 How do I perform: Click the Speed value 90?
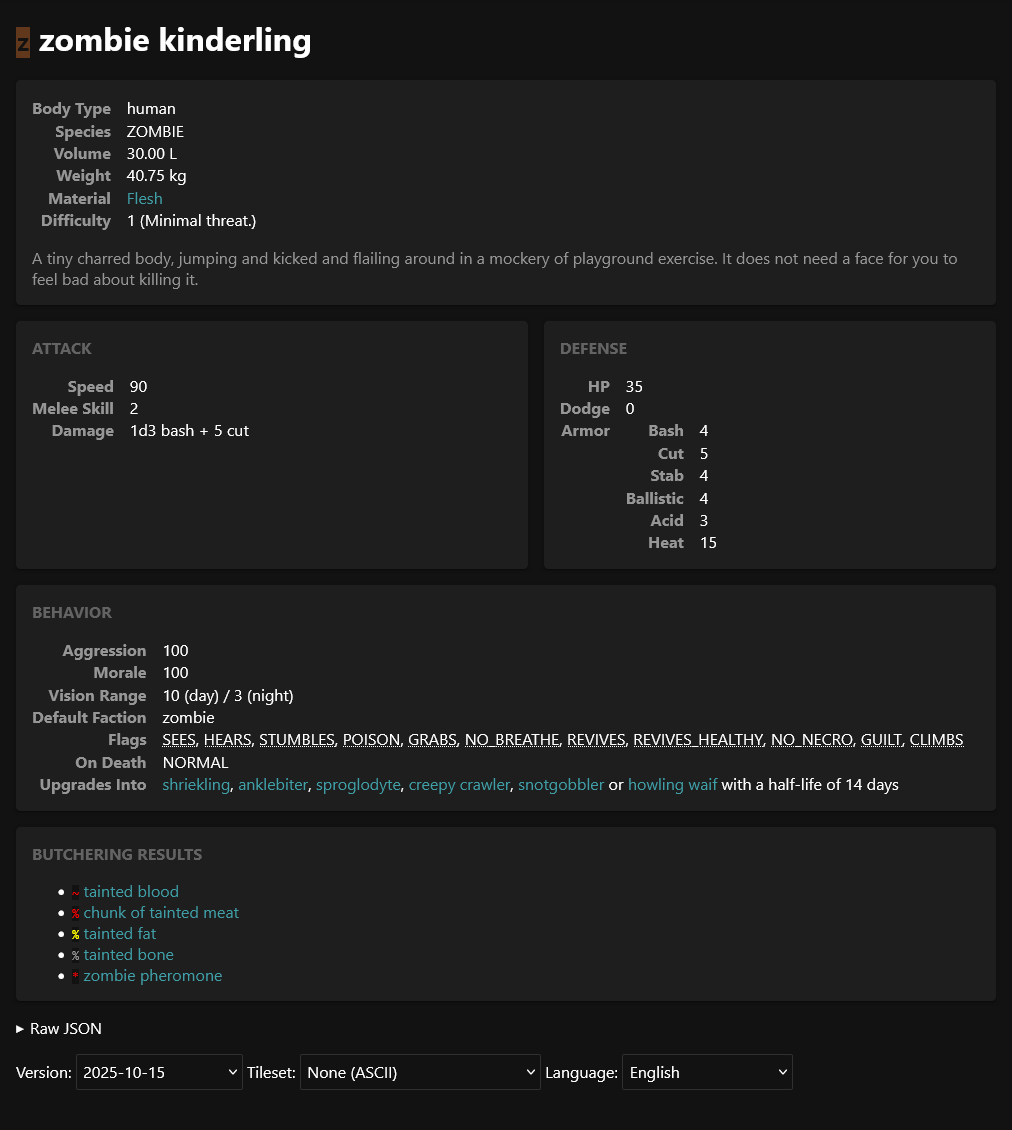click(138, 386)
